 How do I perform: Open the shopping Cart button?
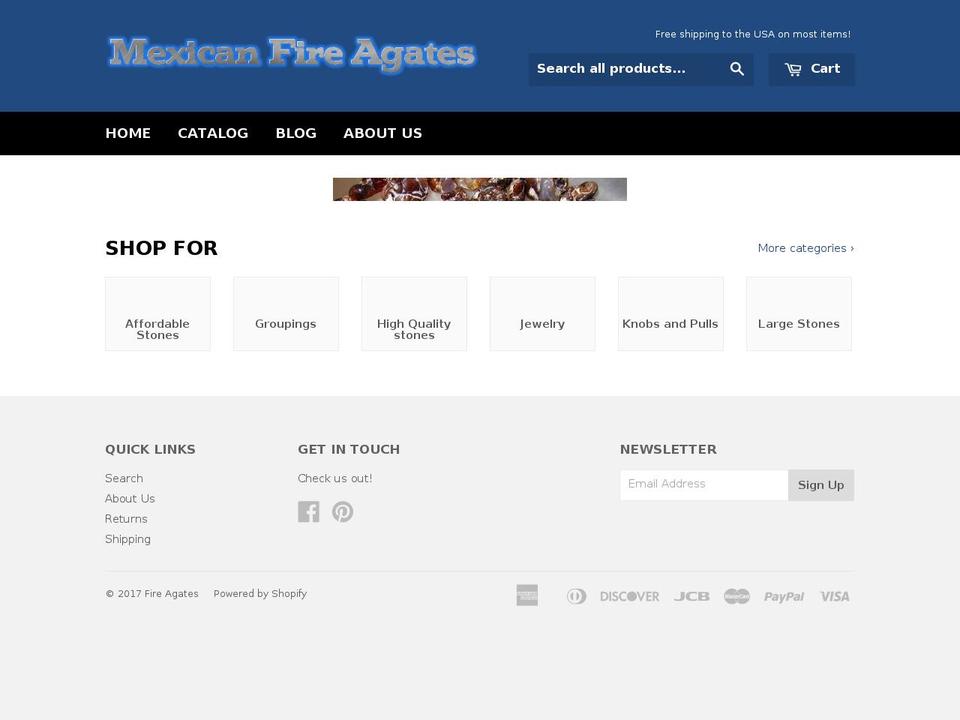point(812,69)
